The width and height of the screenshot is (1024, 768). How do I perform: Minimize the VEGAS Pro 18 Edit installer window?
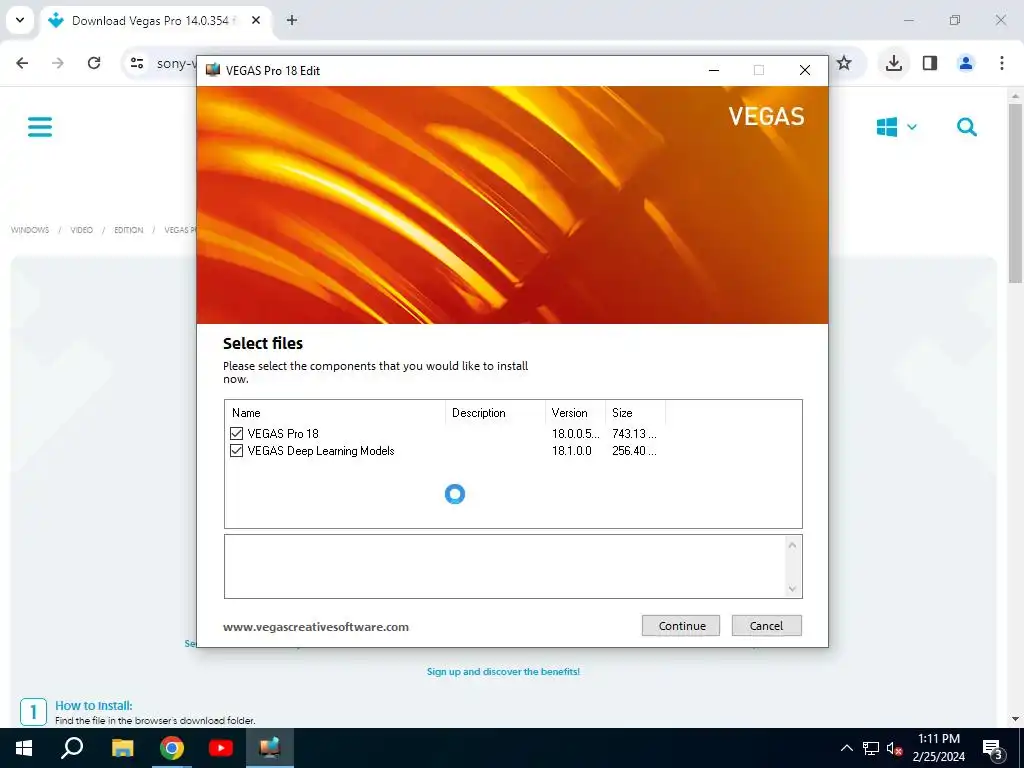pos(714,70)
